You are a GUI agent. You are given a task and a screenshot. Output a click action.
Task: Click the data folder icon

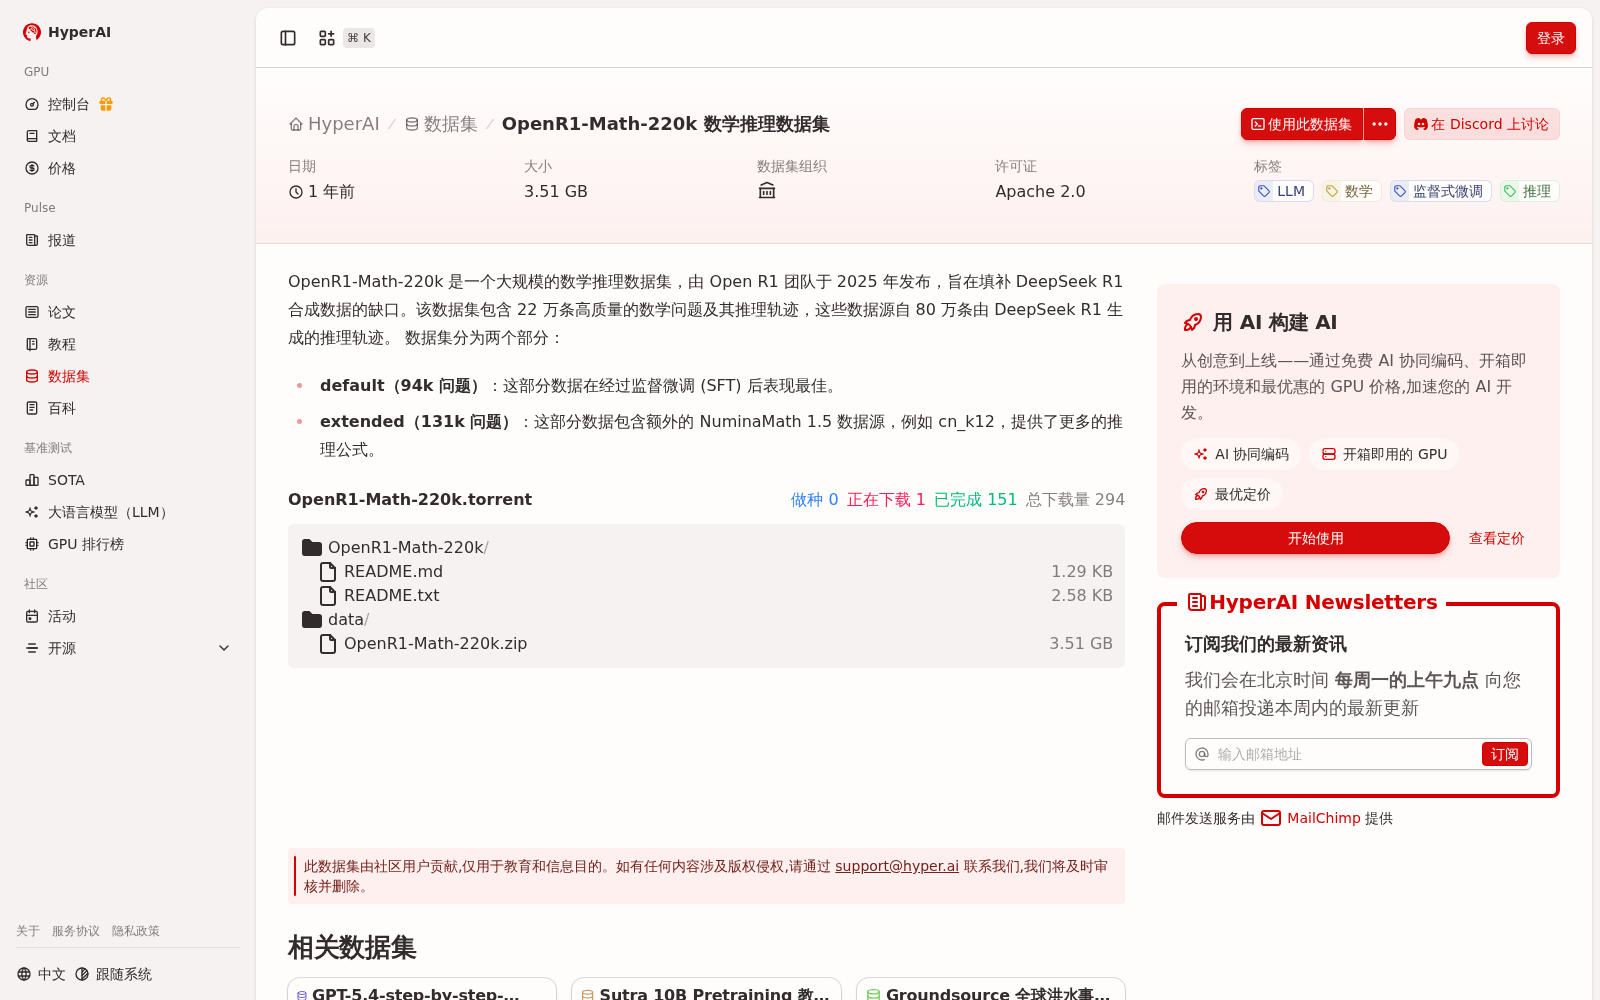312,619
